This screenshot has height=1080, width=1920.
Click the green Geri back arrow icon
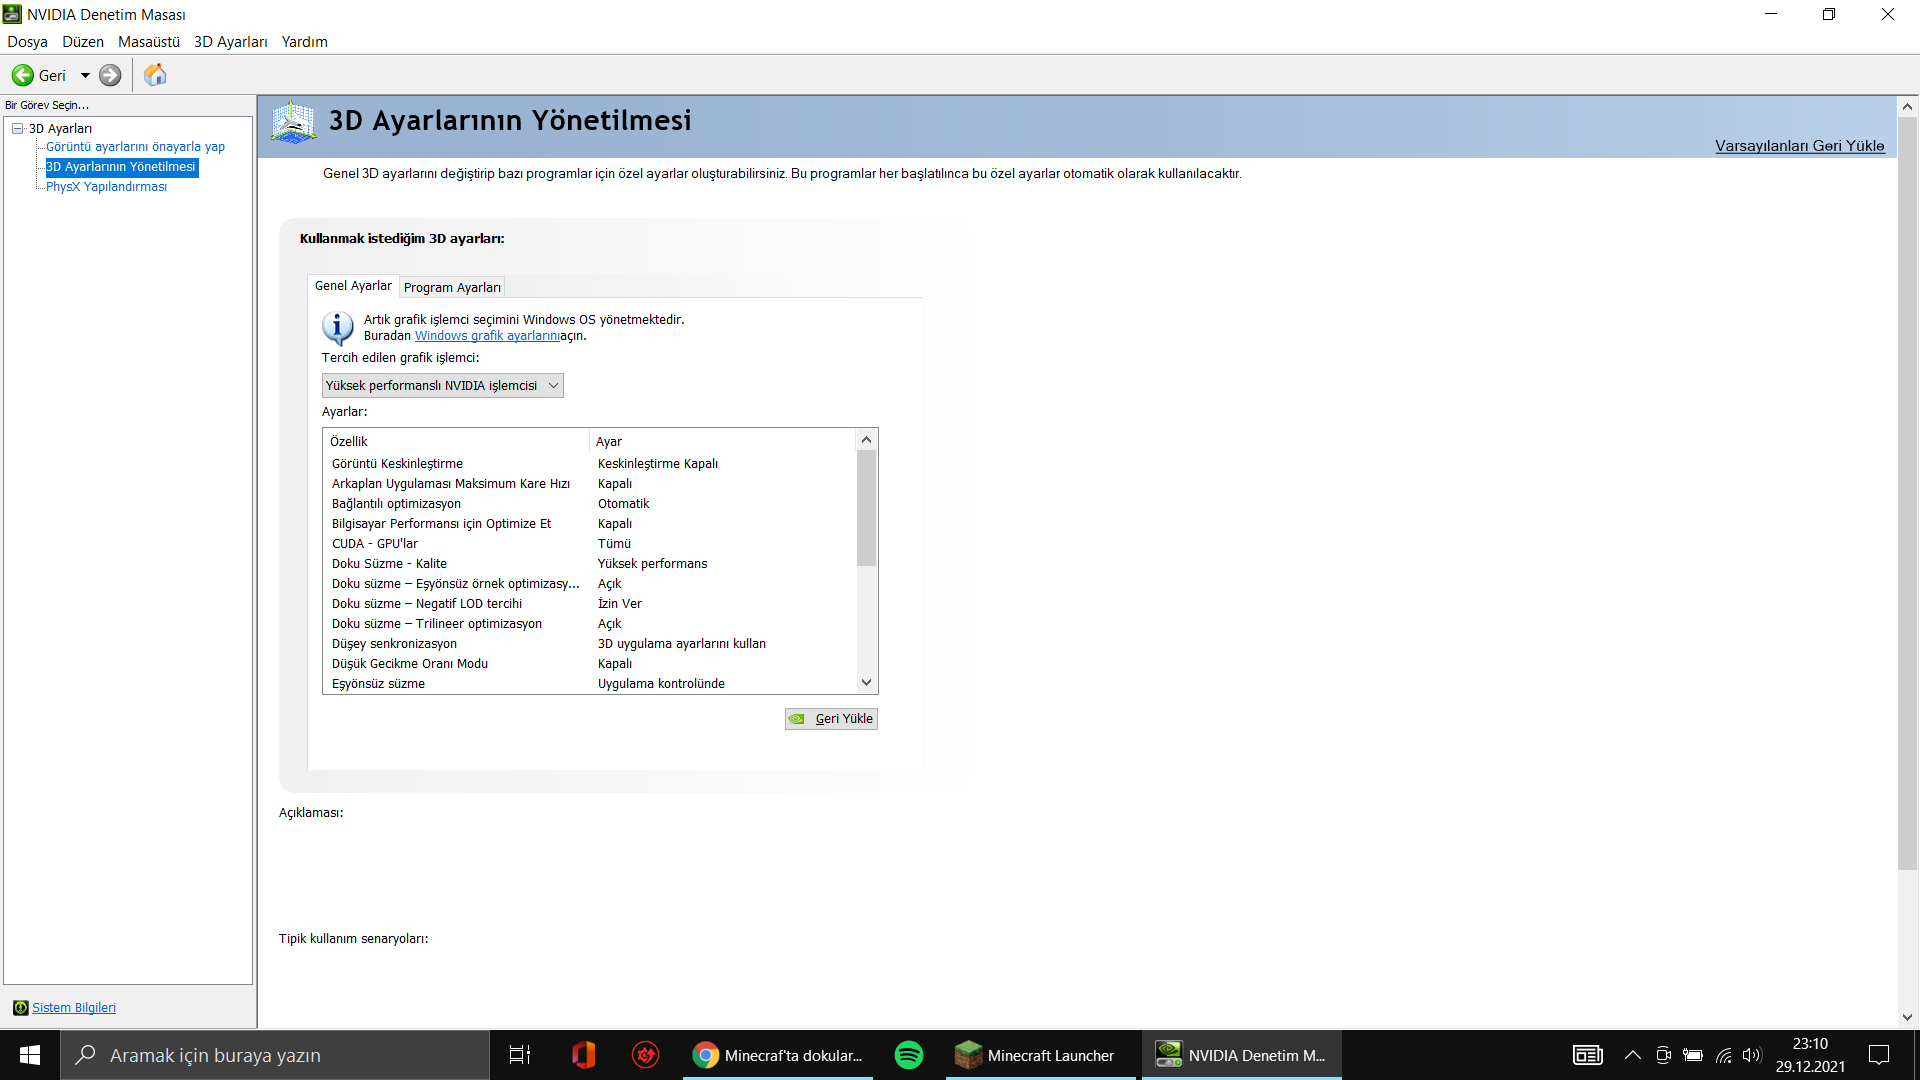coord(22,75)
